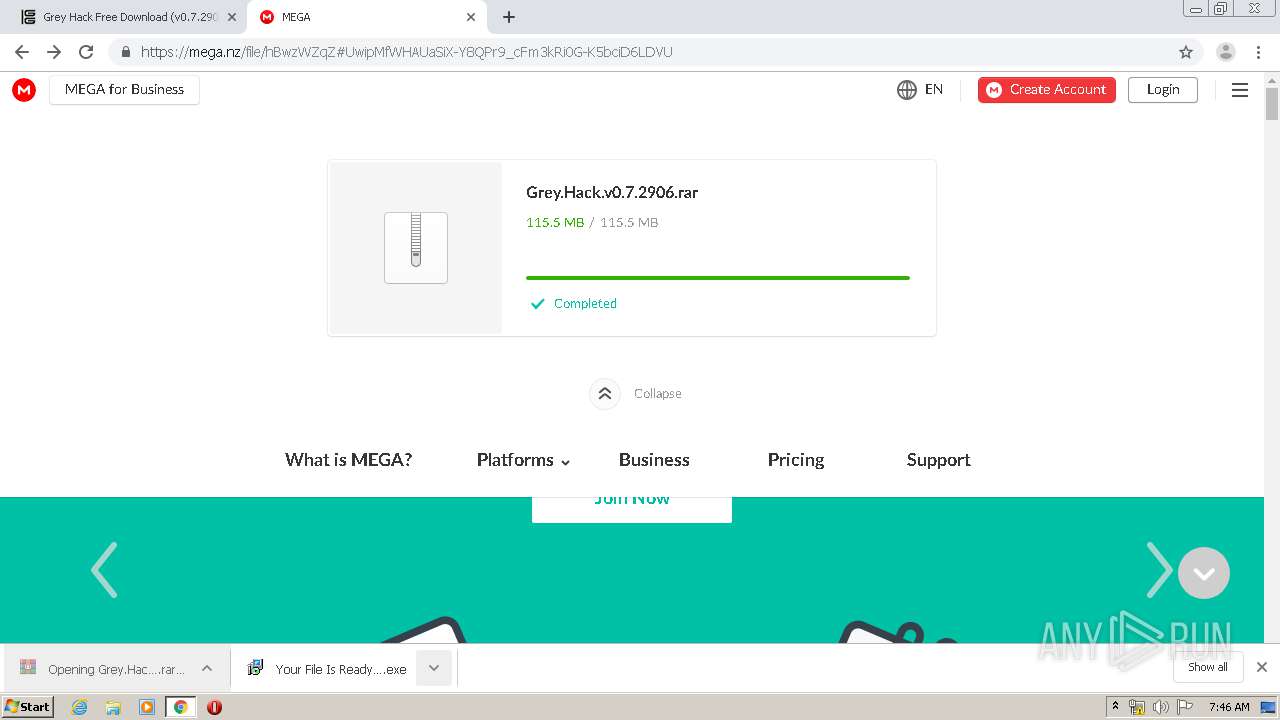Open the globe language selector icon
This screenshot has width=1280, height=720.
pyautogui.click(x=907, y=90)
